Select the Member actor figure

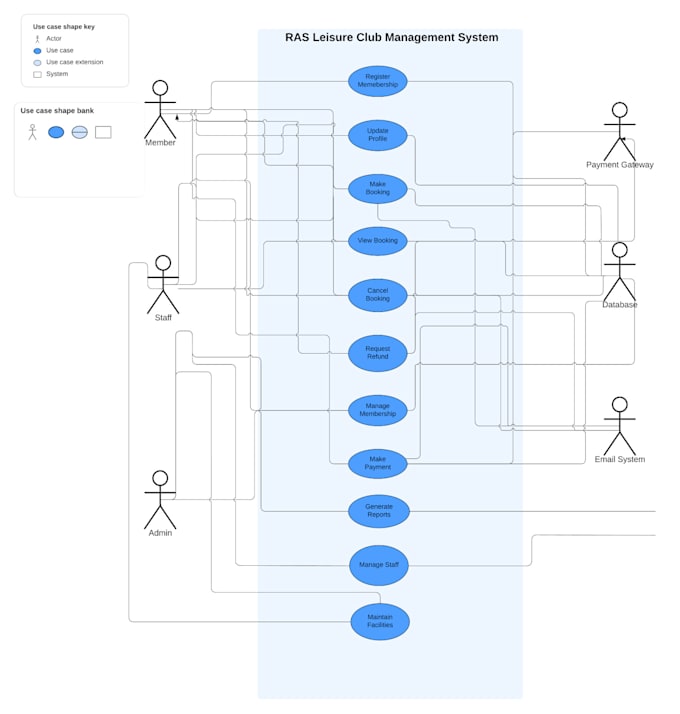[160, 110]
